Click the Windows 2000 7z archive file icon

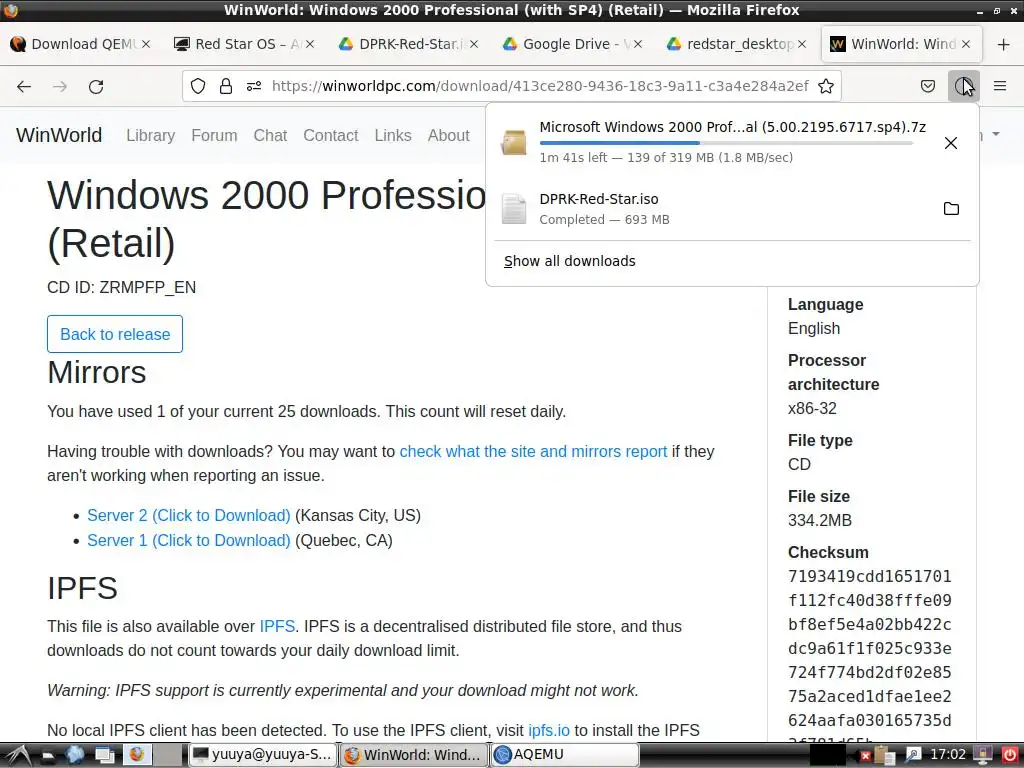pos(513,142)
